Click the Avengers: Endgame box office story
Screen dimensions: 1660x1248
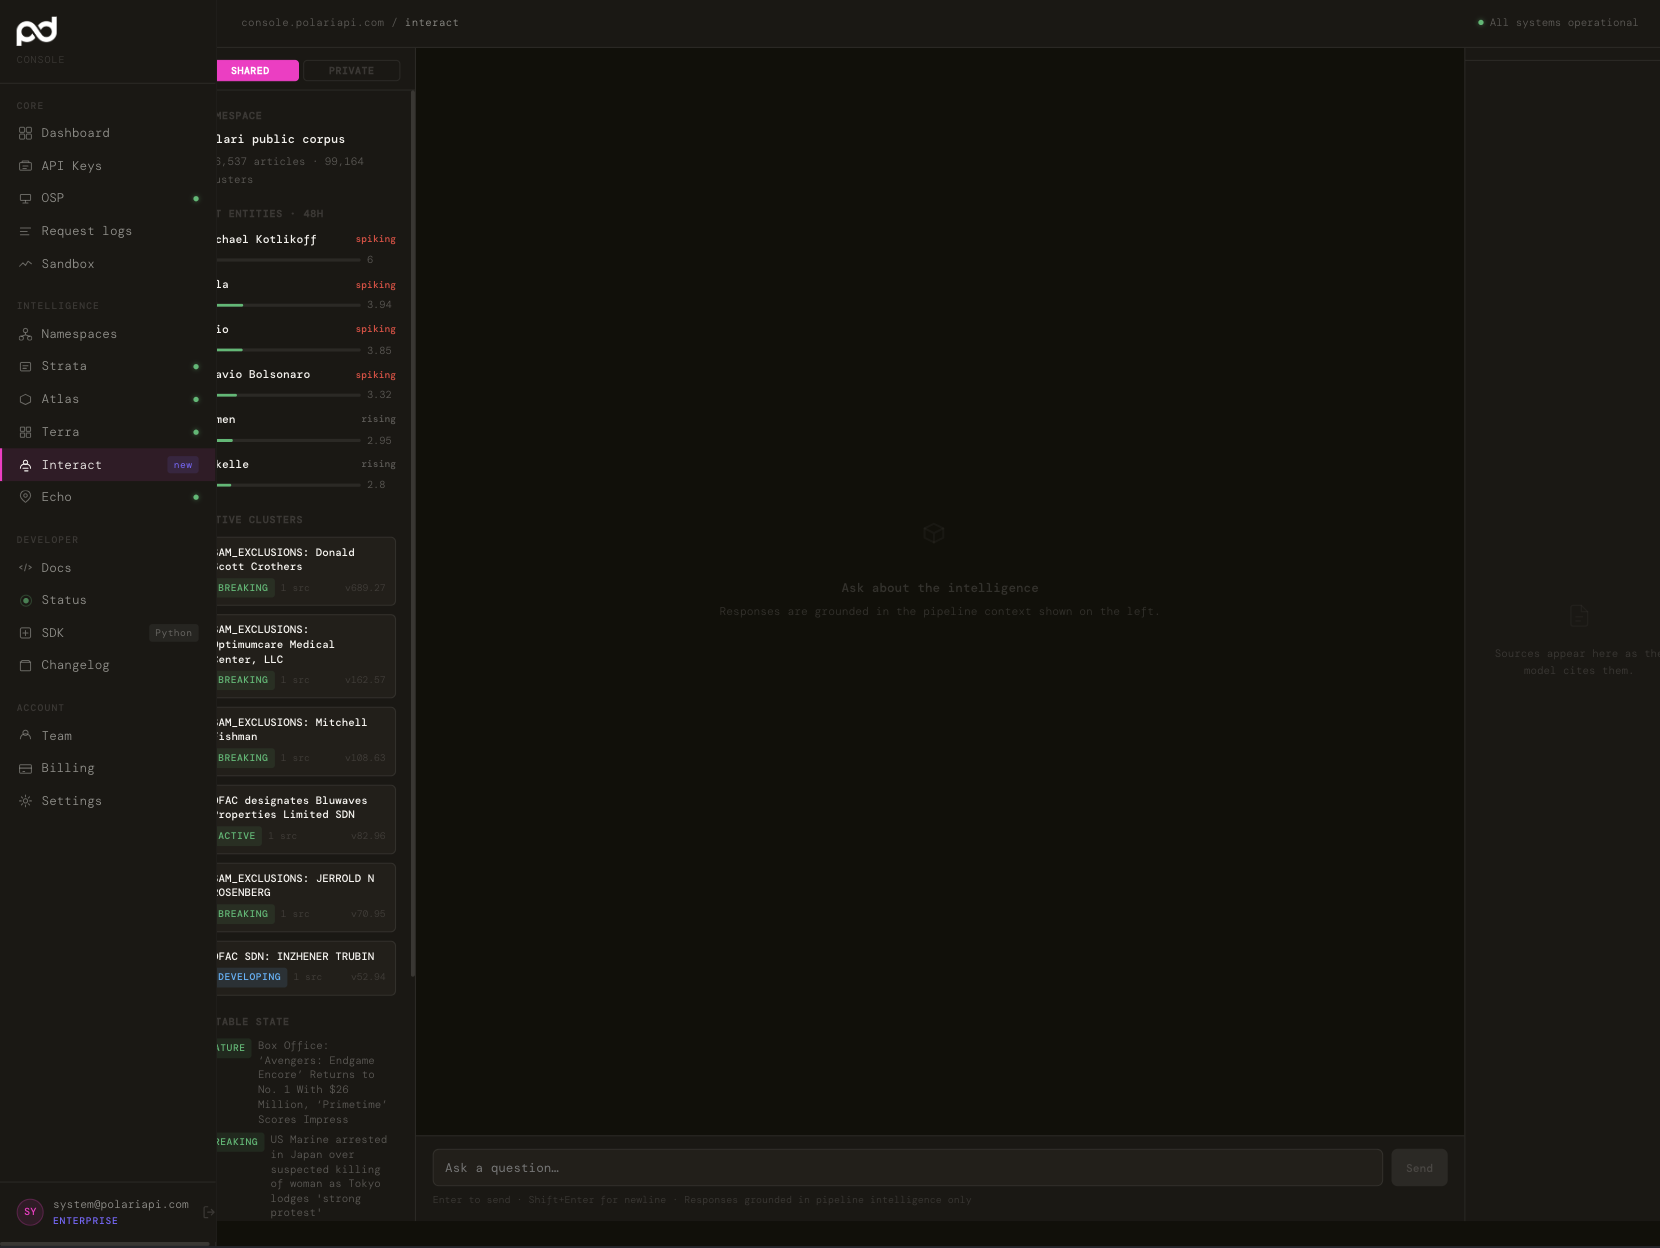[322, 1082]
